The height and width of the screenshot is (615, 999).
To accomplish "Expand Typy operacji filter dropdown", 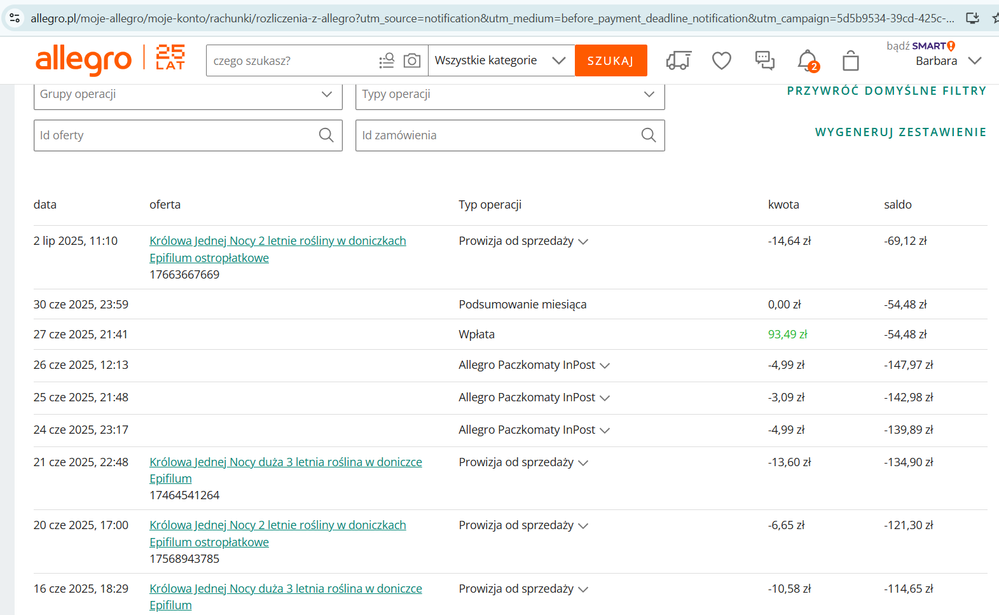I will coord(510,94).
